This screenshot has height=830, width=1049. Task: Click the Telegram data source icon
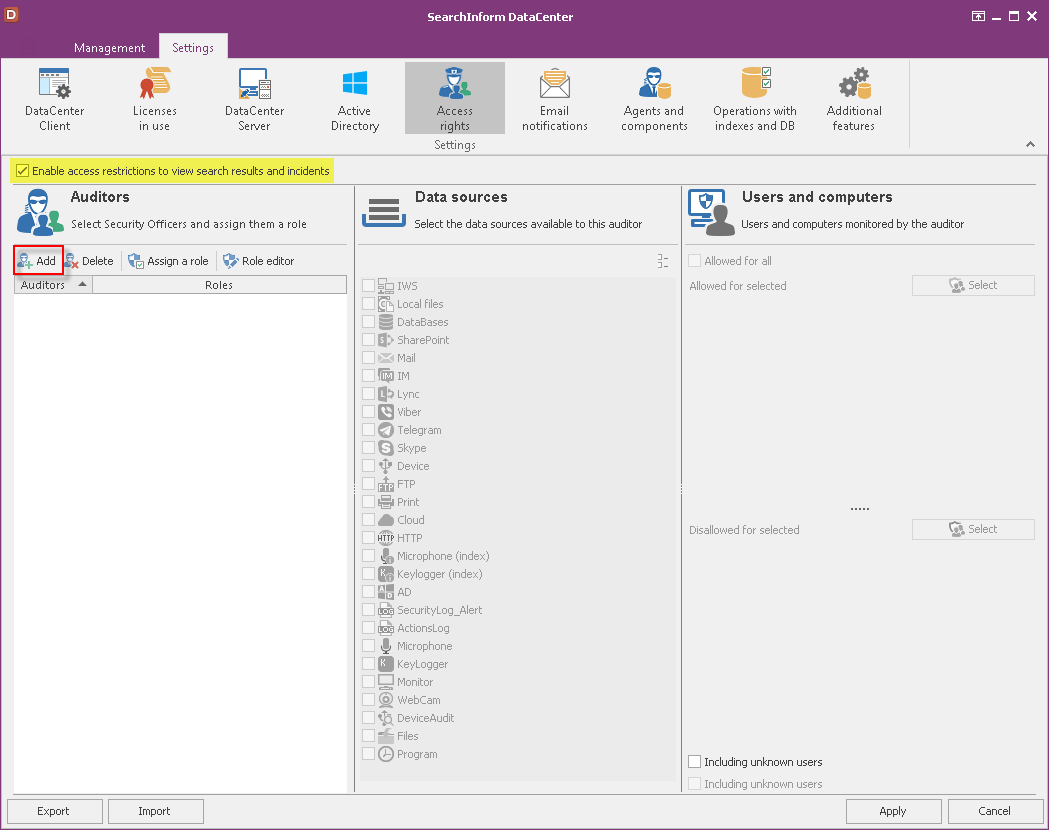(386, 430)
